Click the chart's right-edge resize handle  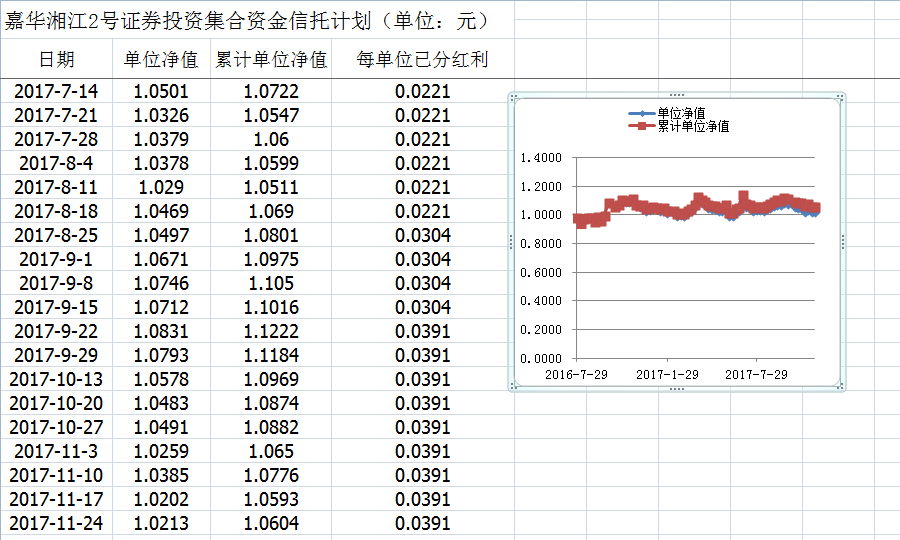pos(844,242)
